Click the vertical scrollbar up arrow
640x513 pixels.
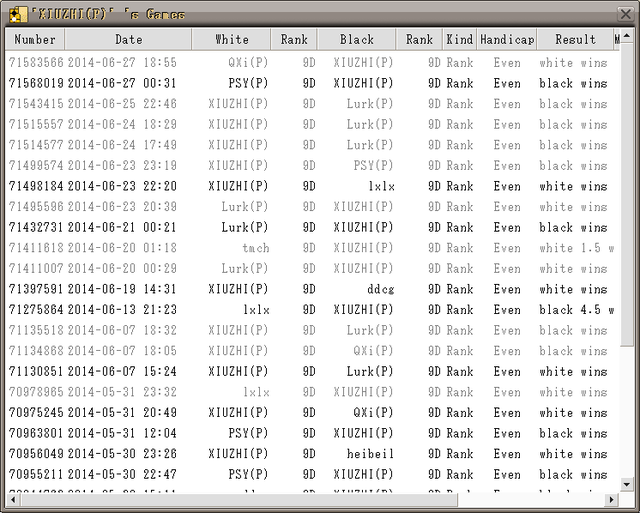pyautogui.click(x=627, y=36)
